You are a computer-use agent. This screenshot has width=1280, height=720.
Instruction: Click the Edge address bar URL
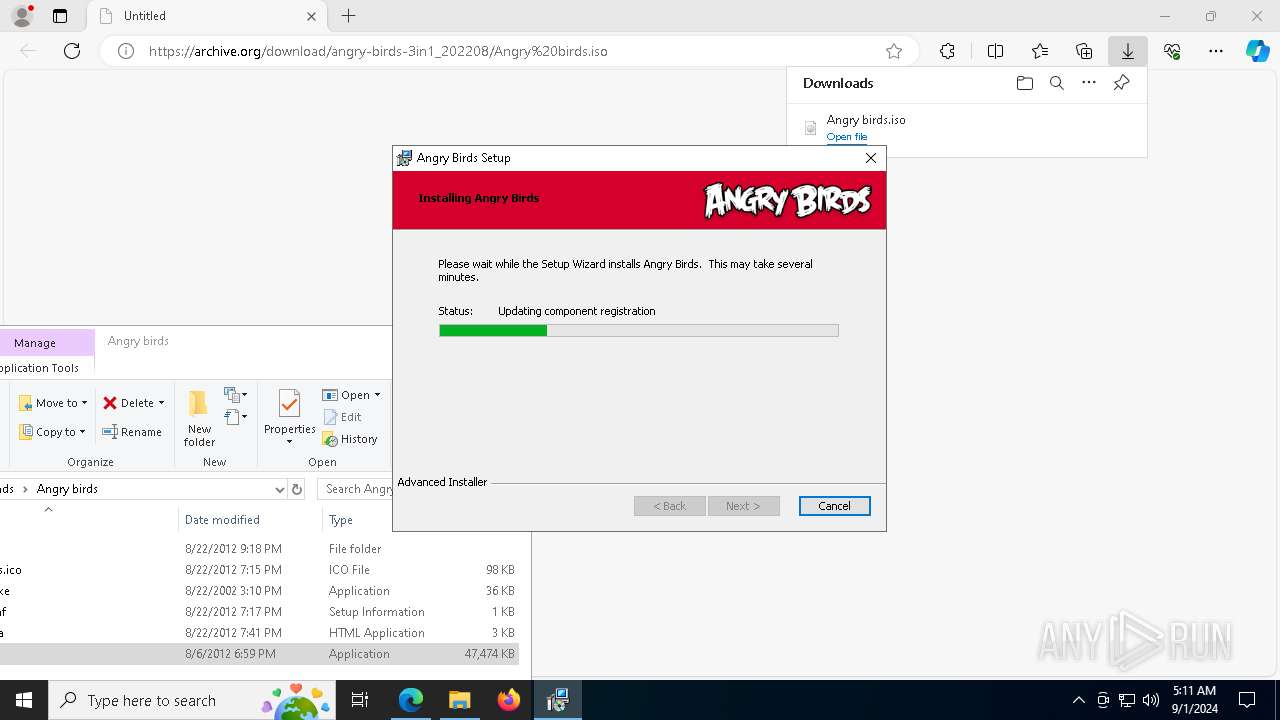click(x=378, y=51)
